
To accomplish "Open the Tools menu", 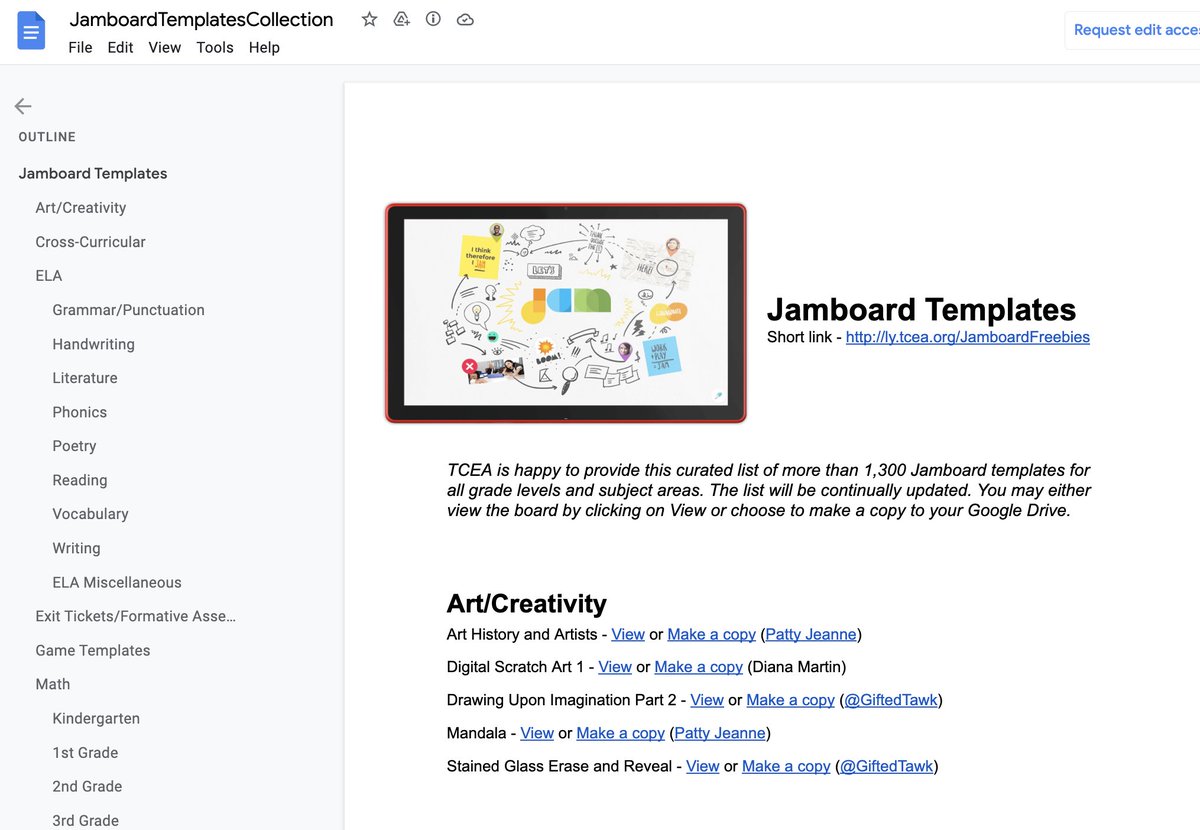I will 215,47.
